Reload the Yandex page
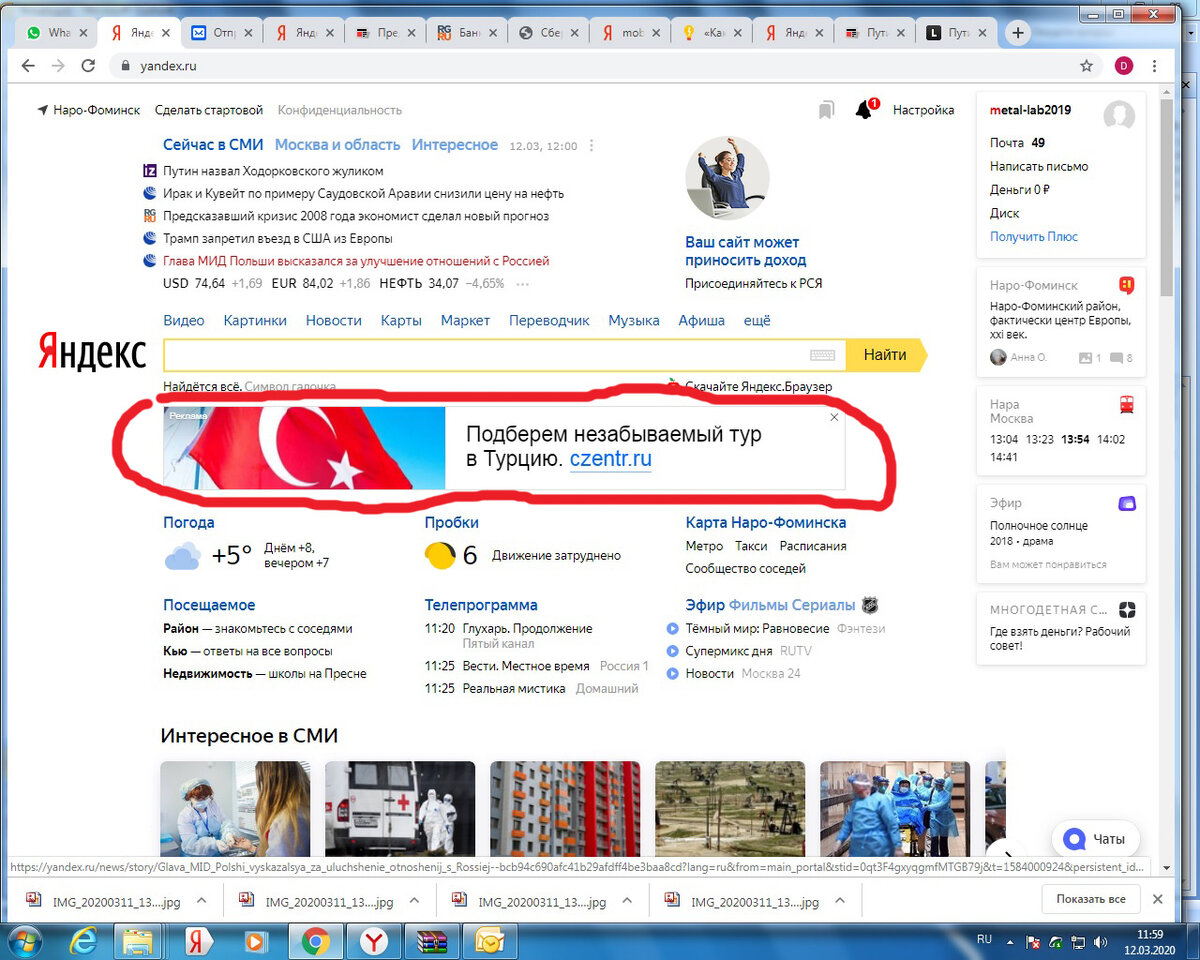 (88, 66)
